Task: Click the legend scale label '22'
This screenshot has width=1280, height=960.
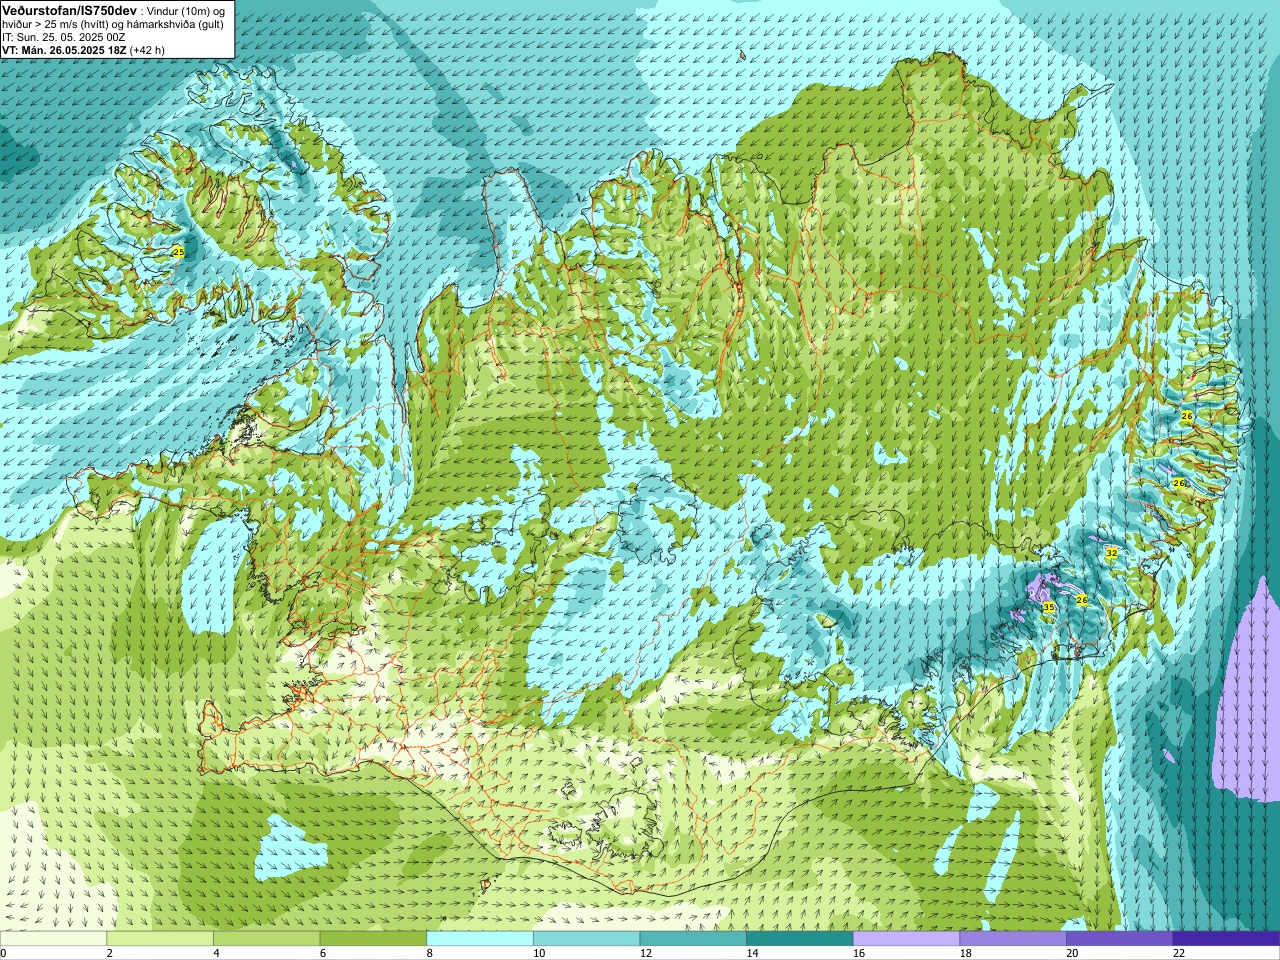Action: [1179, 953]
